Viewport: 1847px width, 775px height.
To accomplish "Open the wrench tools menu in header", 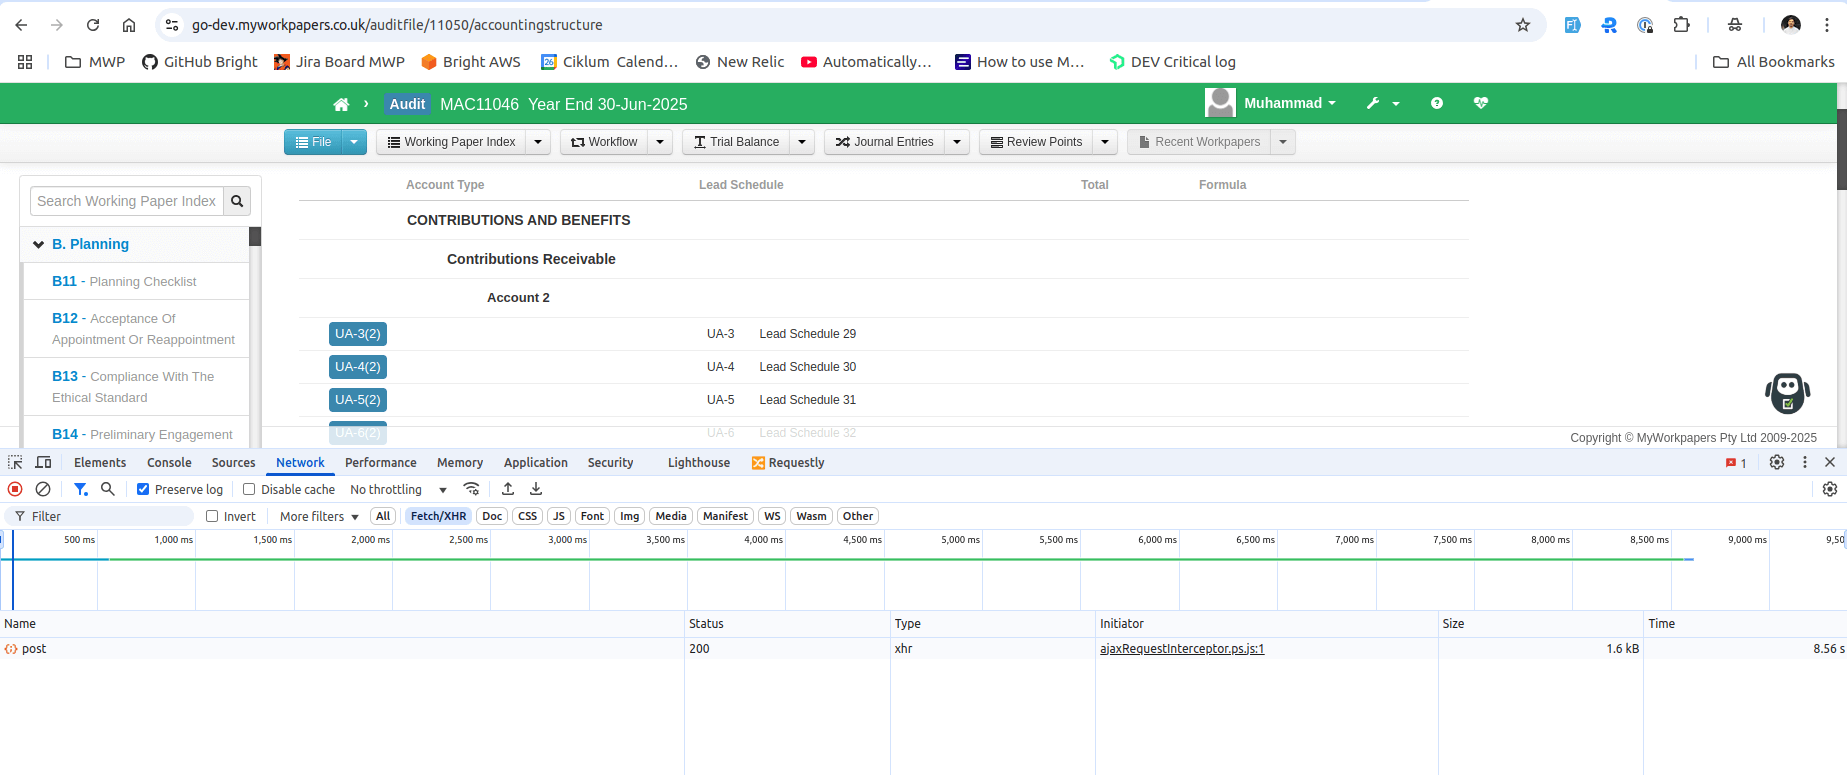I will 1383,103.
